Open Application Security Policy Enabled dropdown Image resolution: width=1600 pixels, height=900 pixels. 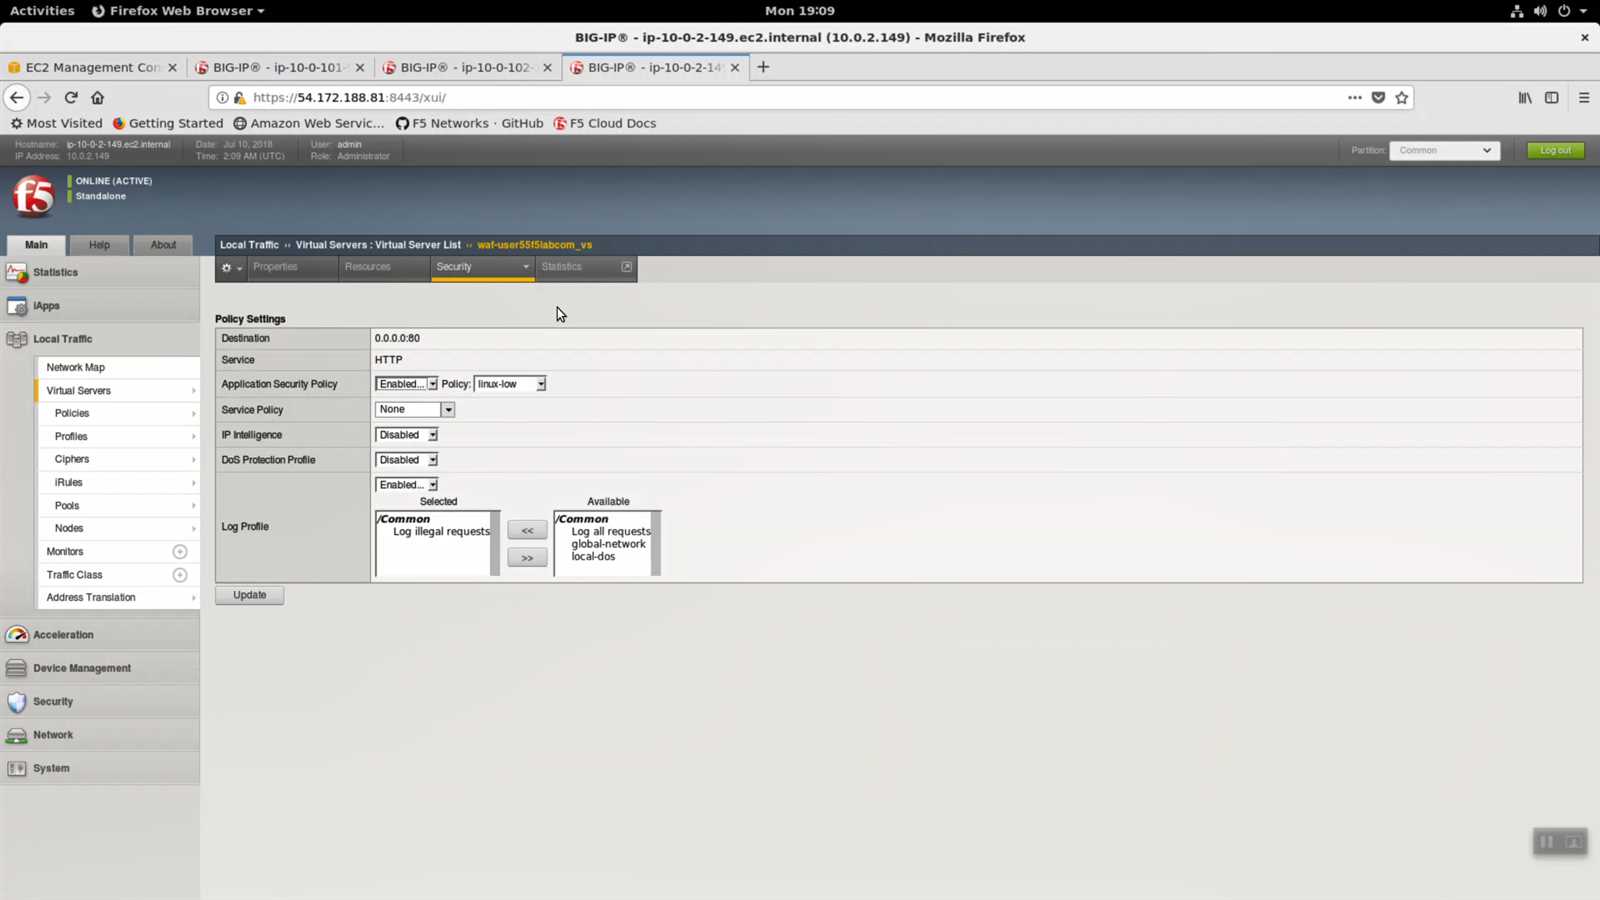(406, 384)
